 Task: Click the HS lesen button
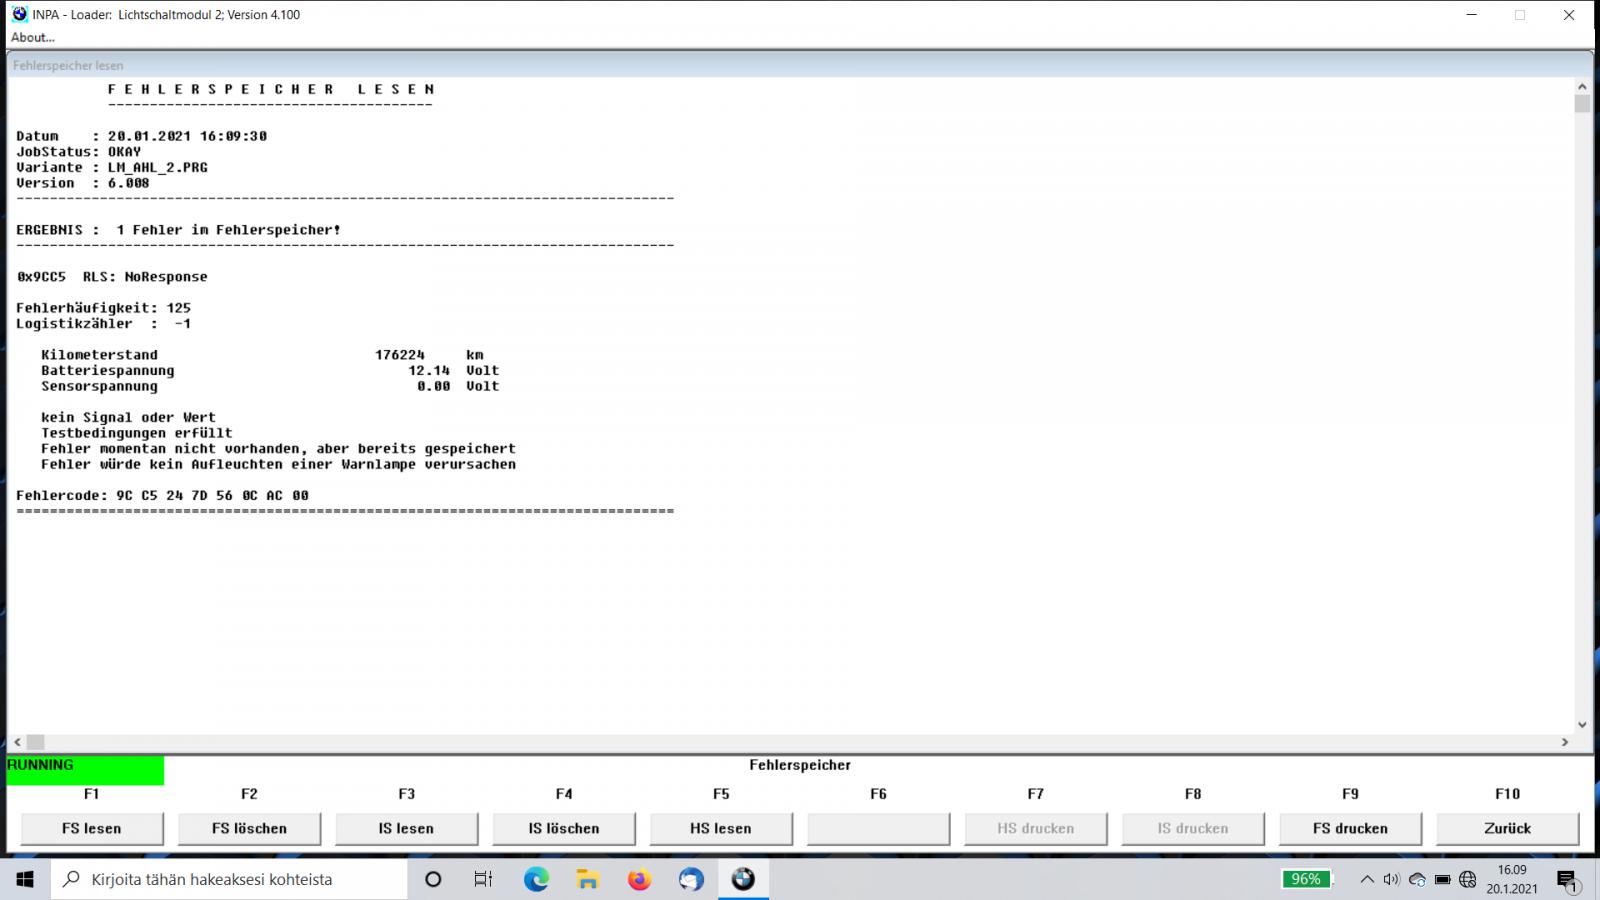click(720, 828)
